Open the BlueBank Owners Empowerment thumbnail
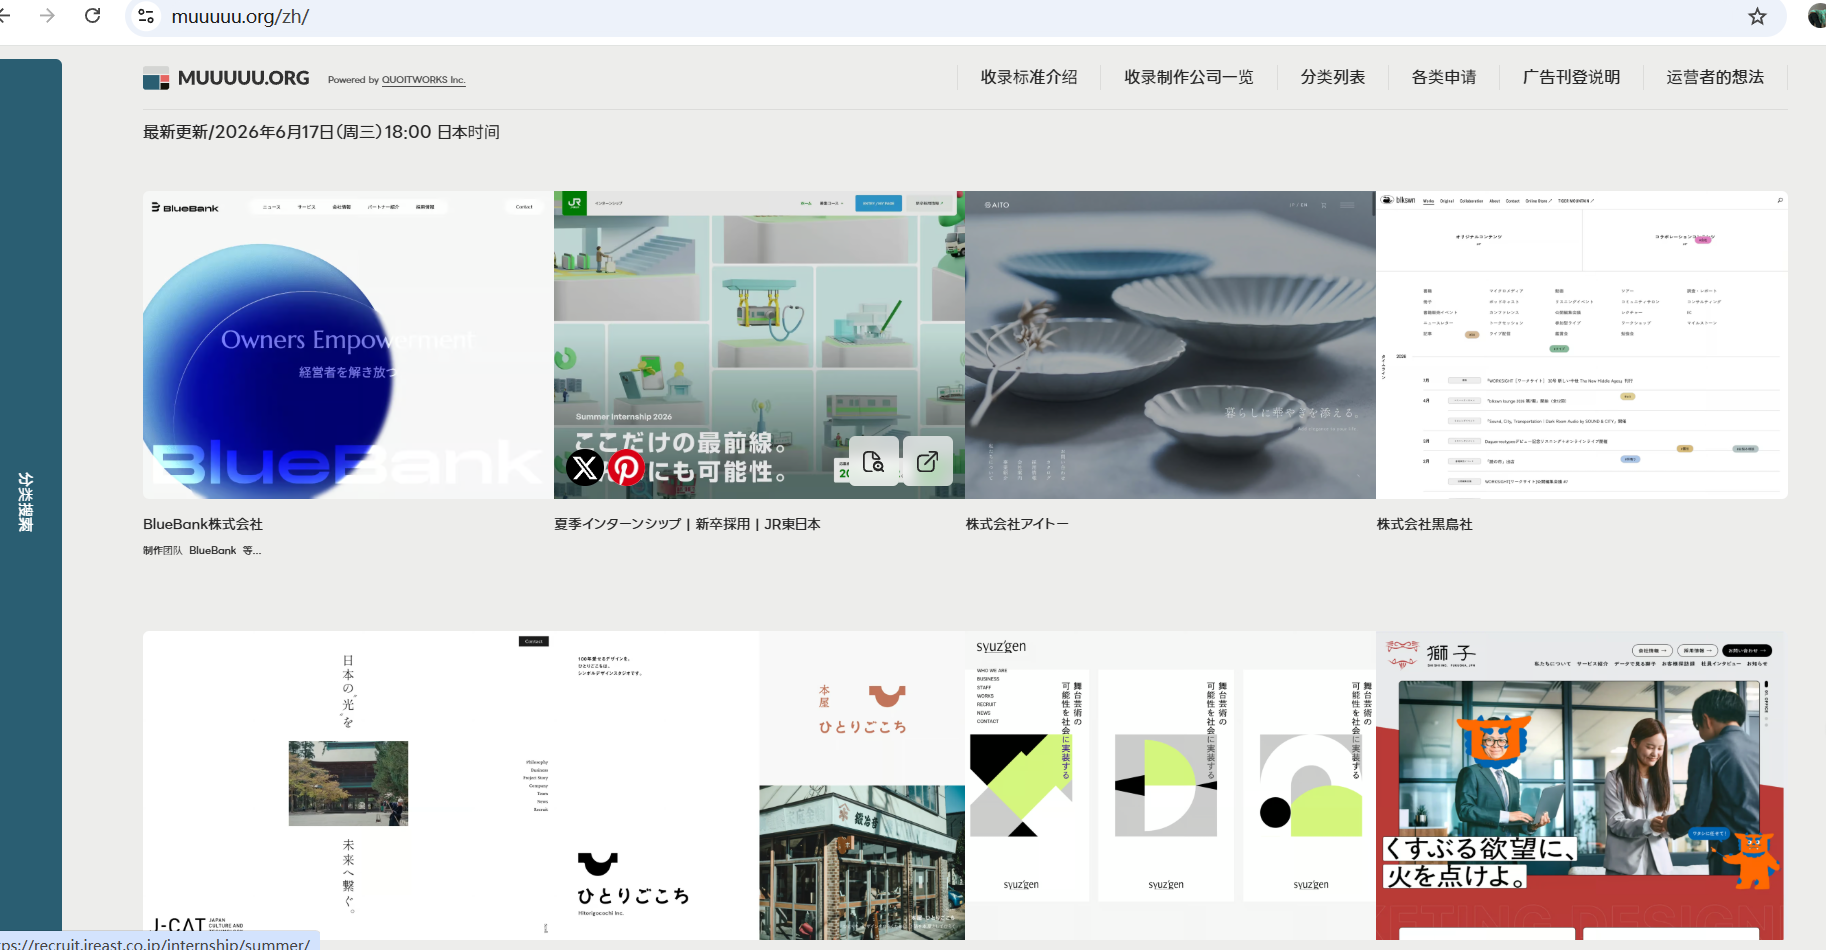 point(348,345)
